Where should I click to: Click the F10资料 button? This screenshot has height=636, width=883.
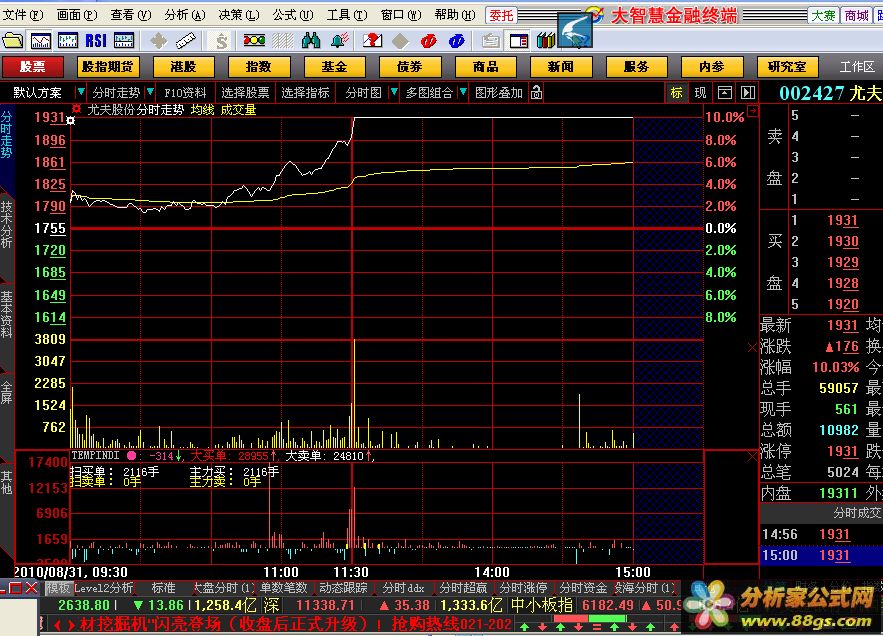[x=185, y=92]
